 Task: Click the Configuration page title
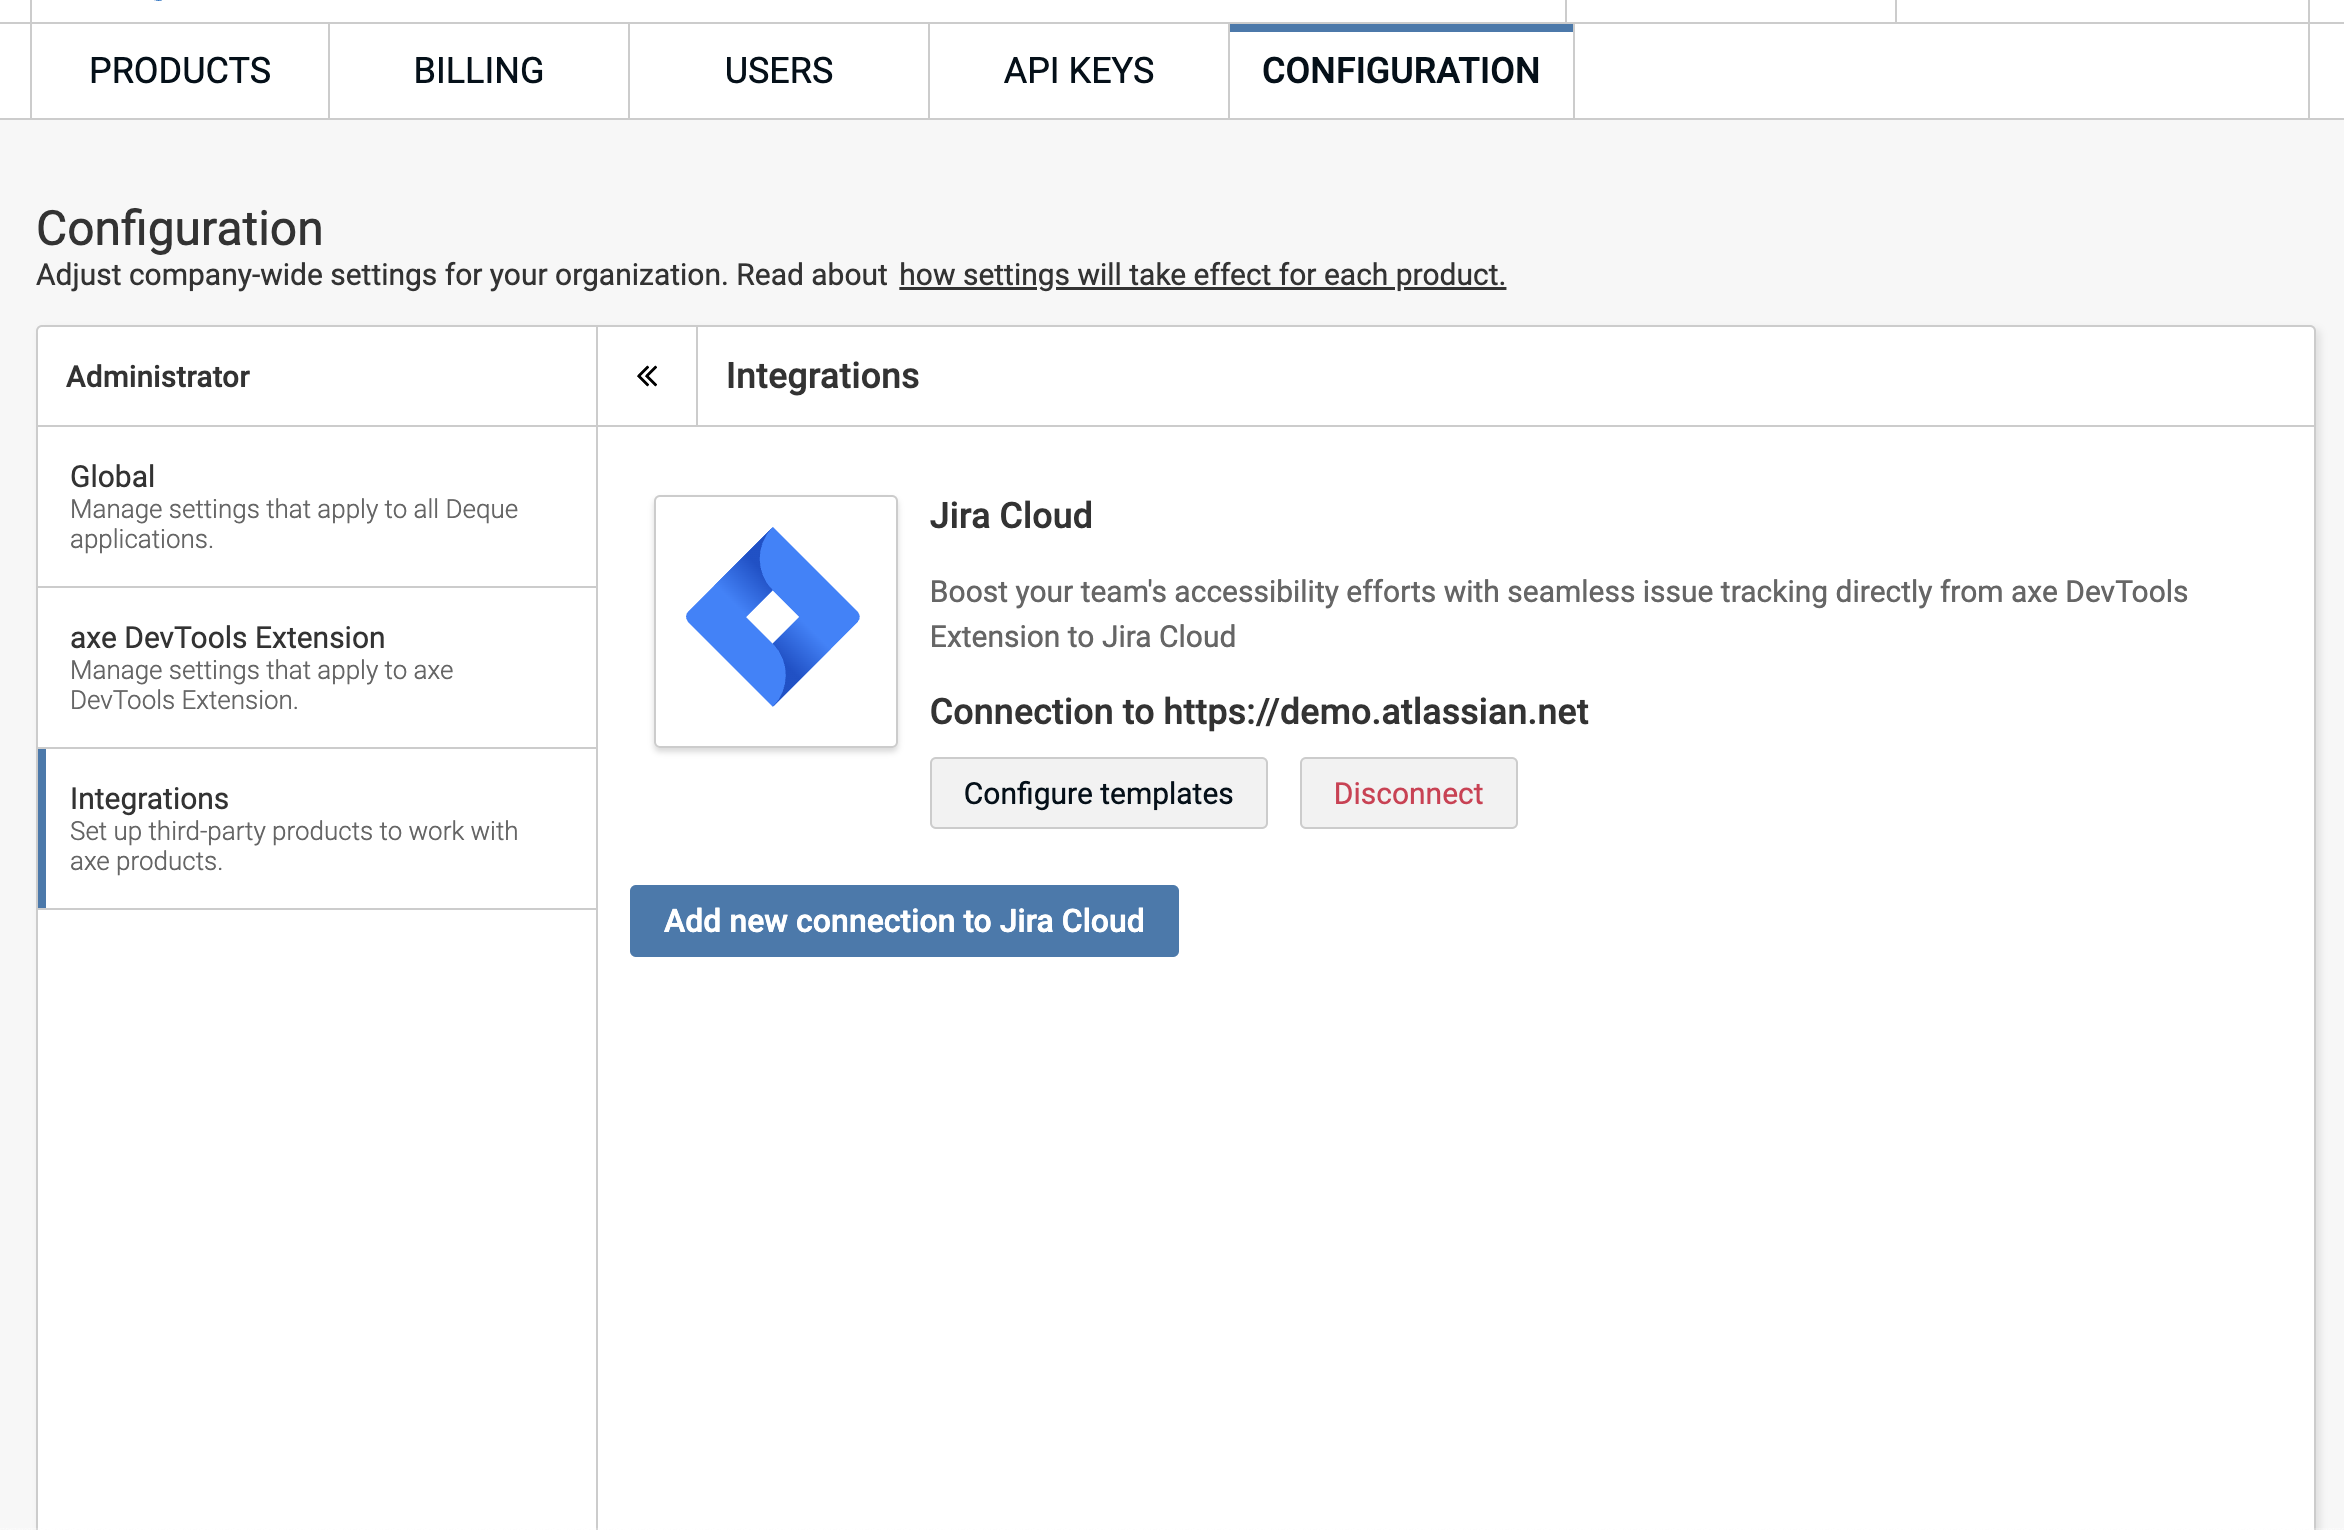(179, 227)
